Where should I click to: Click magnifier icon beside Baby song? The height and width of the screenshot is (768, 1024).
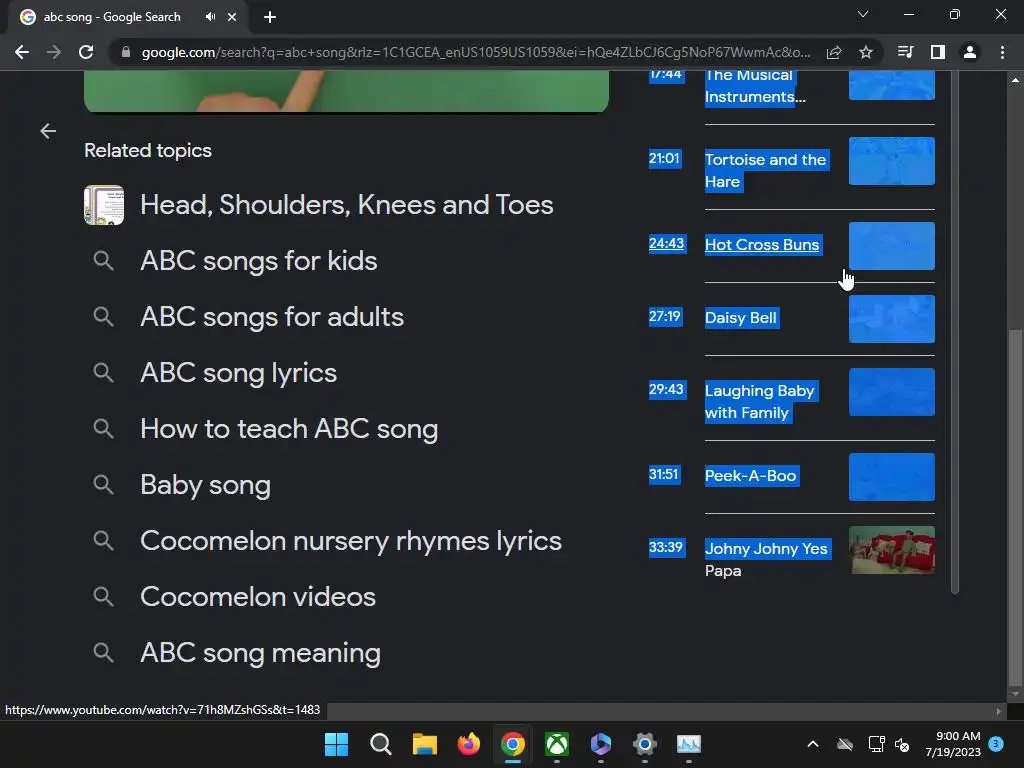point(103,485)
